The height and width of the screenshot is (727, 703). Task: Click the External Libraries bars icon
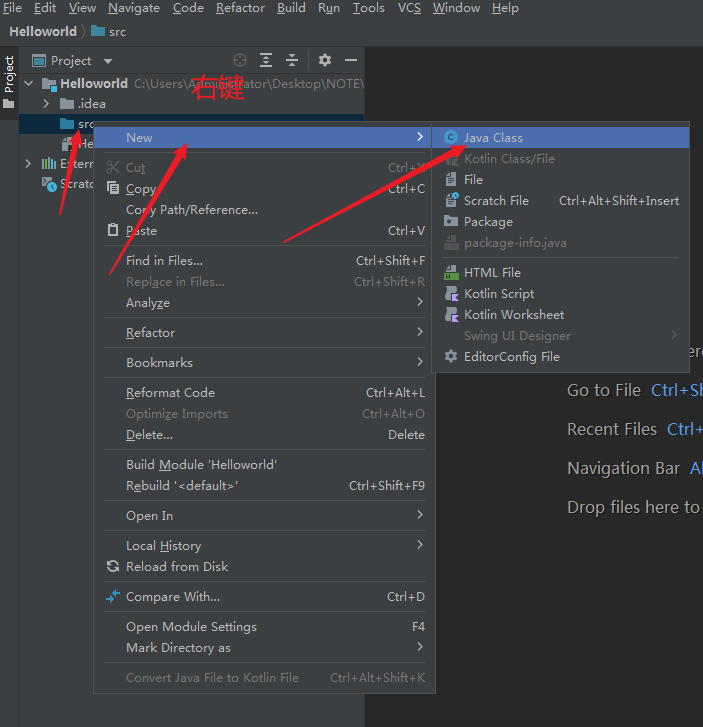point(49,163)
